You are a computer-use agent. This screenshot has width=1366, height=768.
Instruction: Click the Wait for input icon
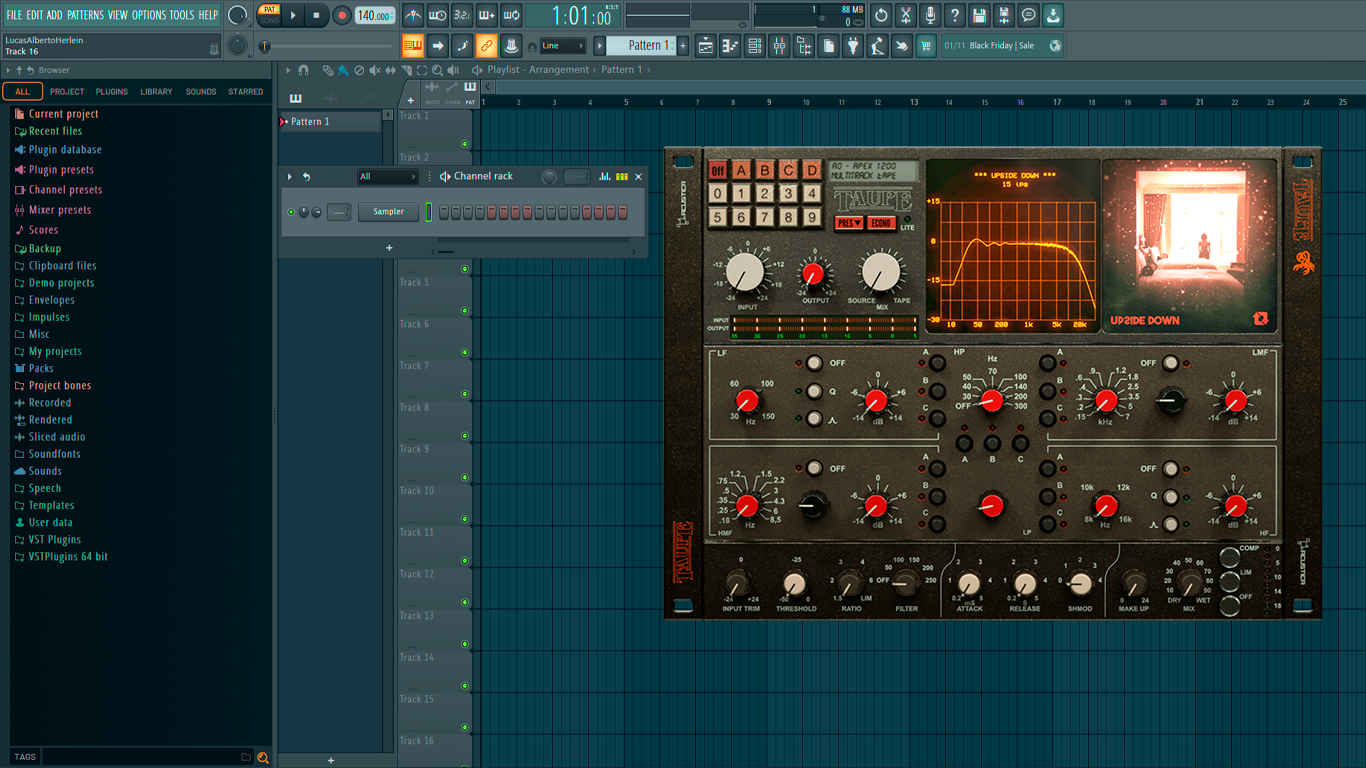click(x=437, y=15)
